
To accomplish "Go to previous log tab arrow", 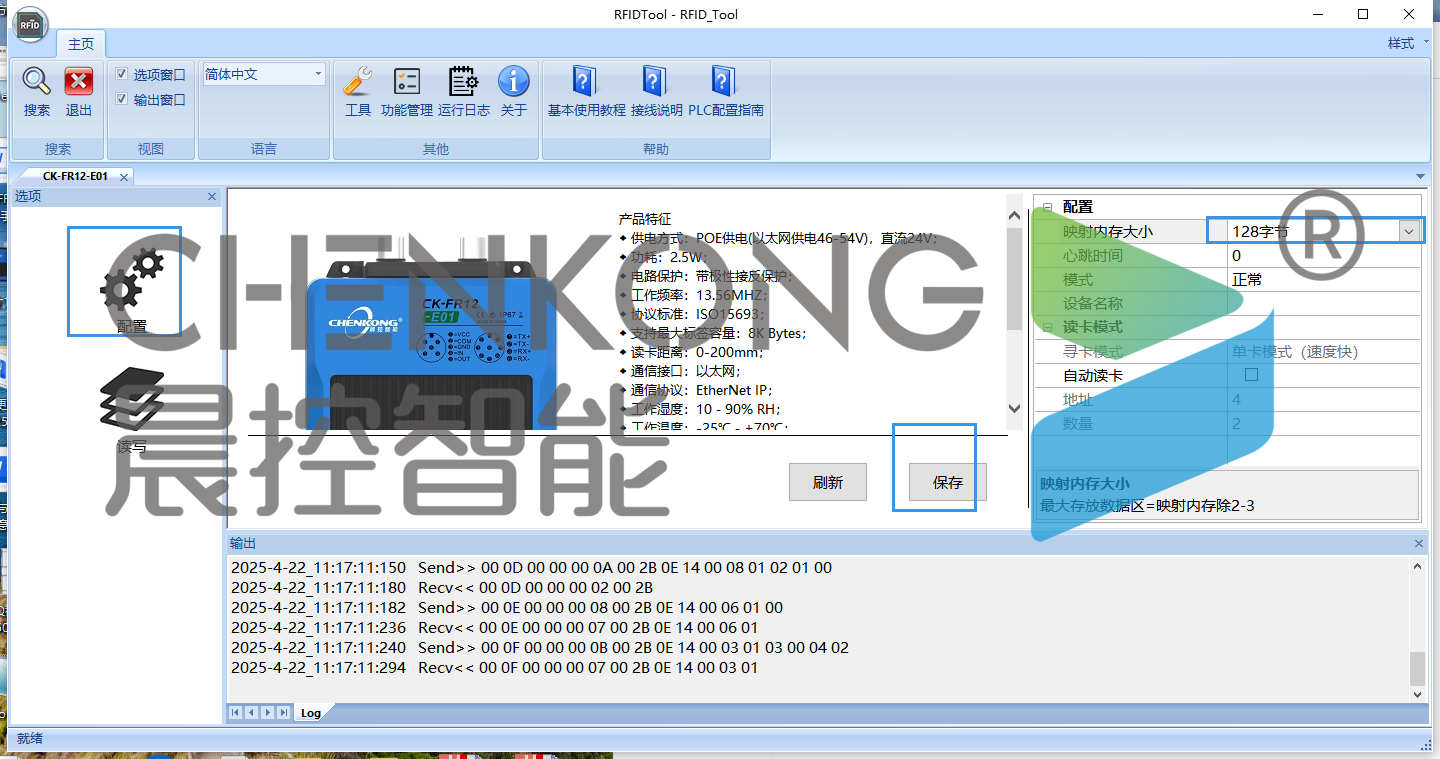I will pyautogui.click(x=251, y=713).
